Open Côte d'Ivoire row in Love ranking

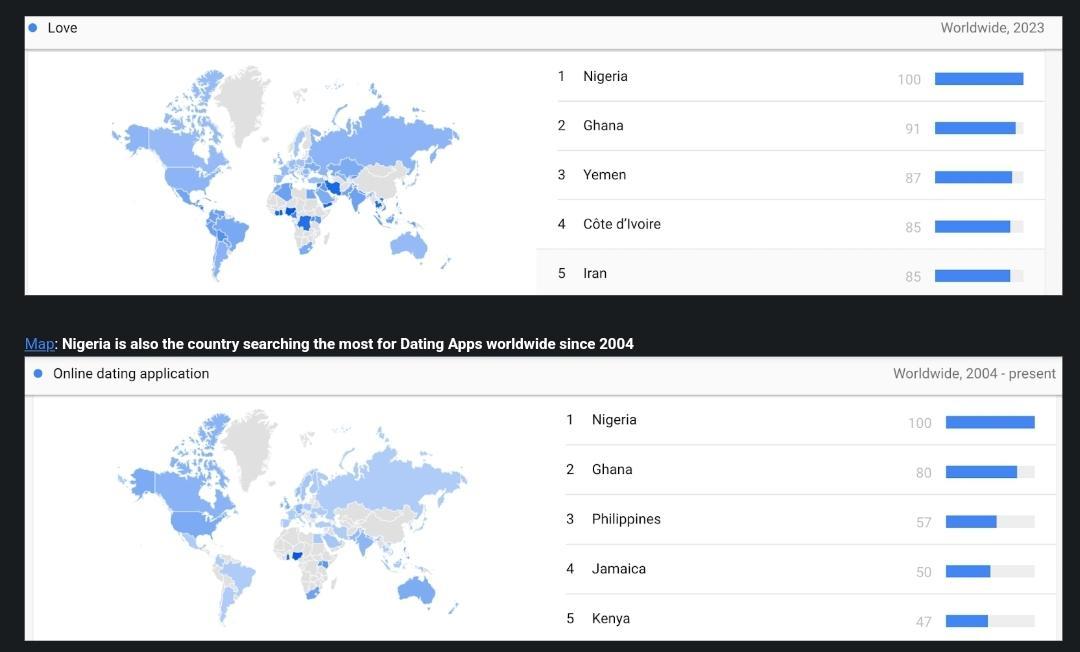[x=621, y=224]
